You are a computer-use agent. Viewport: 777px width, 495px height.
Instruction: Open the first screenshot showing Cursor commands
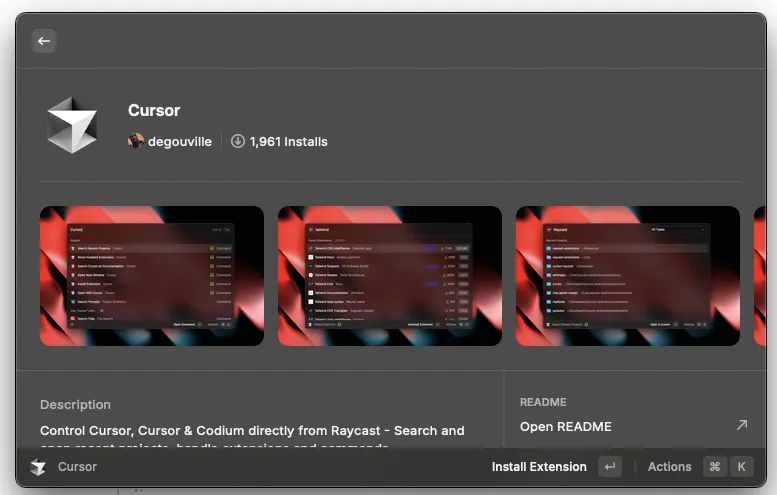(x=152, y=276)
